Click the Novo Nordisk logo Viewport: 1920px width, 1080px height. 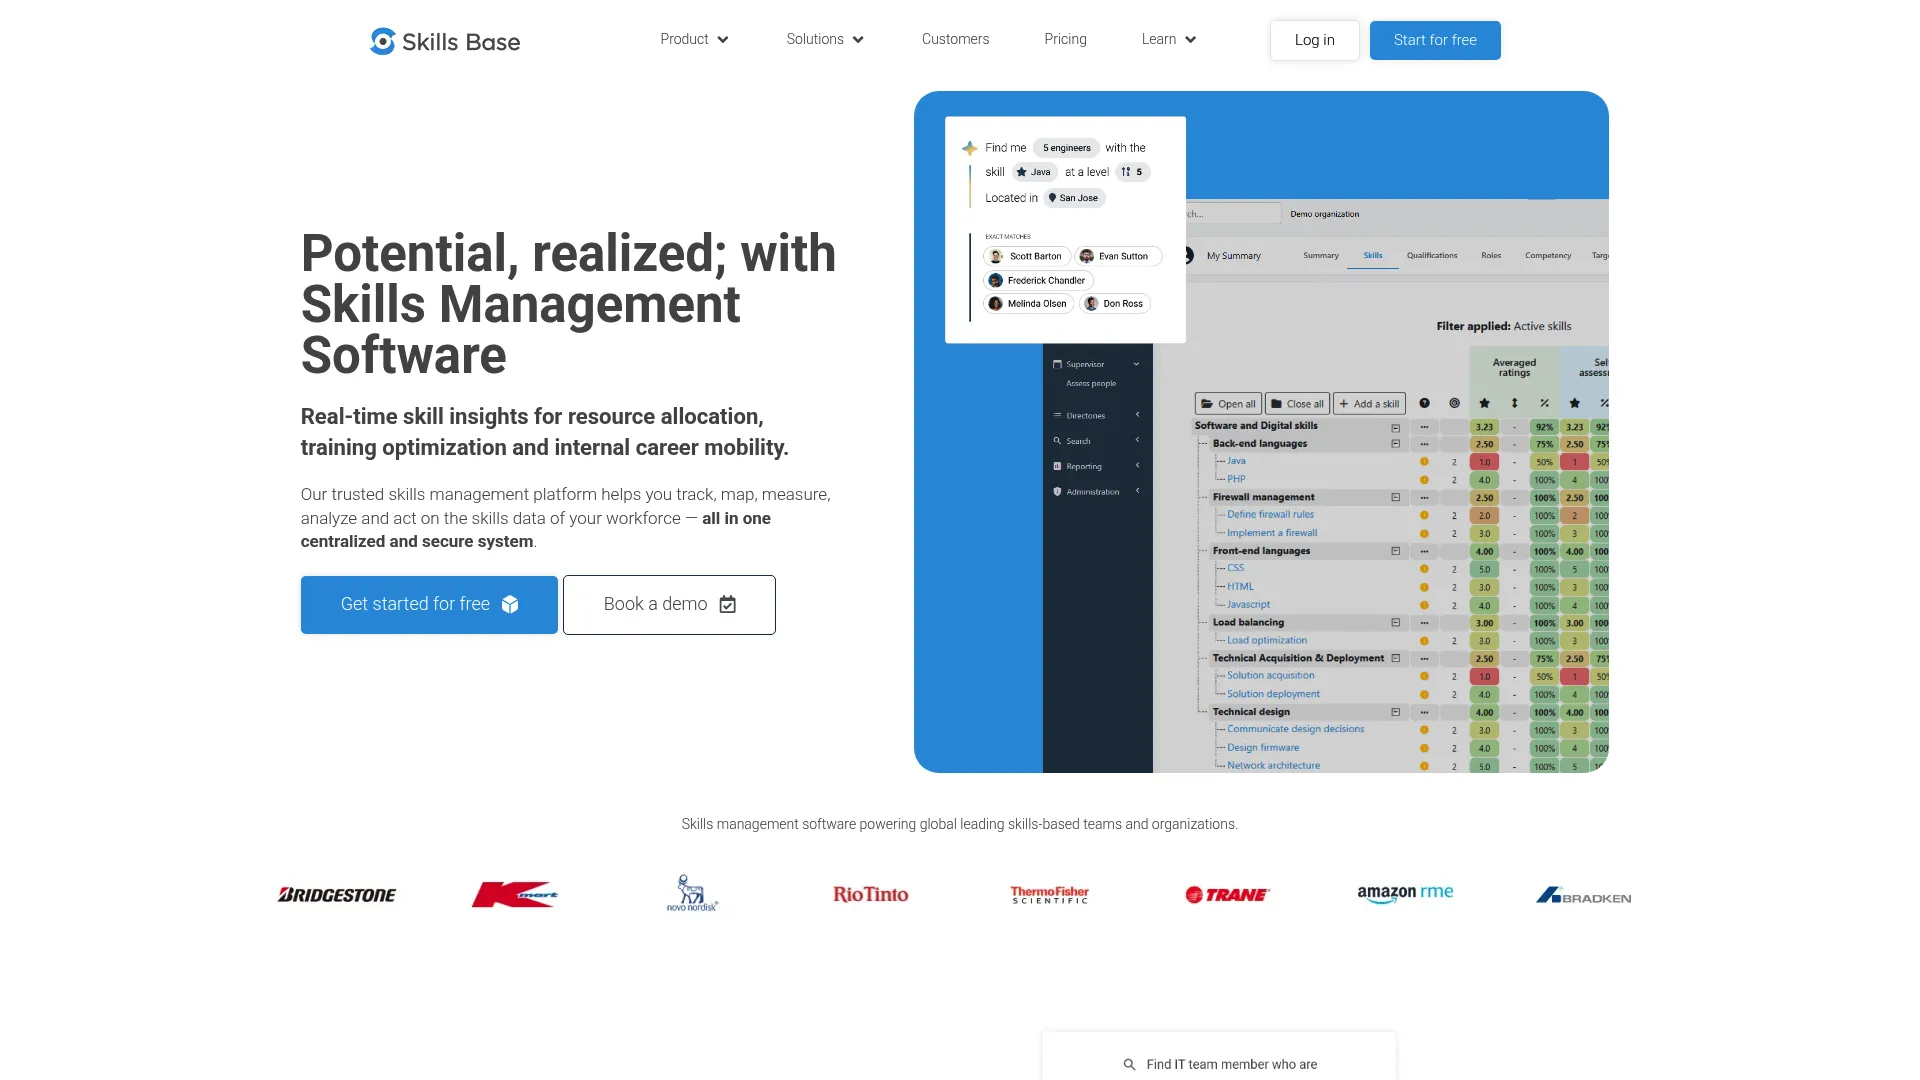692,893
